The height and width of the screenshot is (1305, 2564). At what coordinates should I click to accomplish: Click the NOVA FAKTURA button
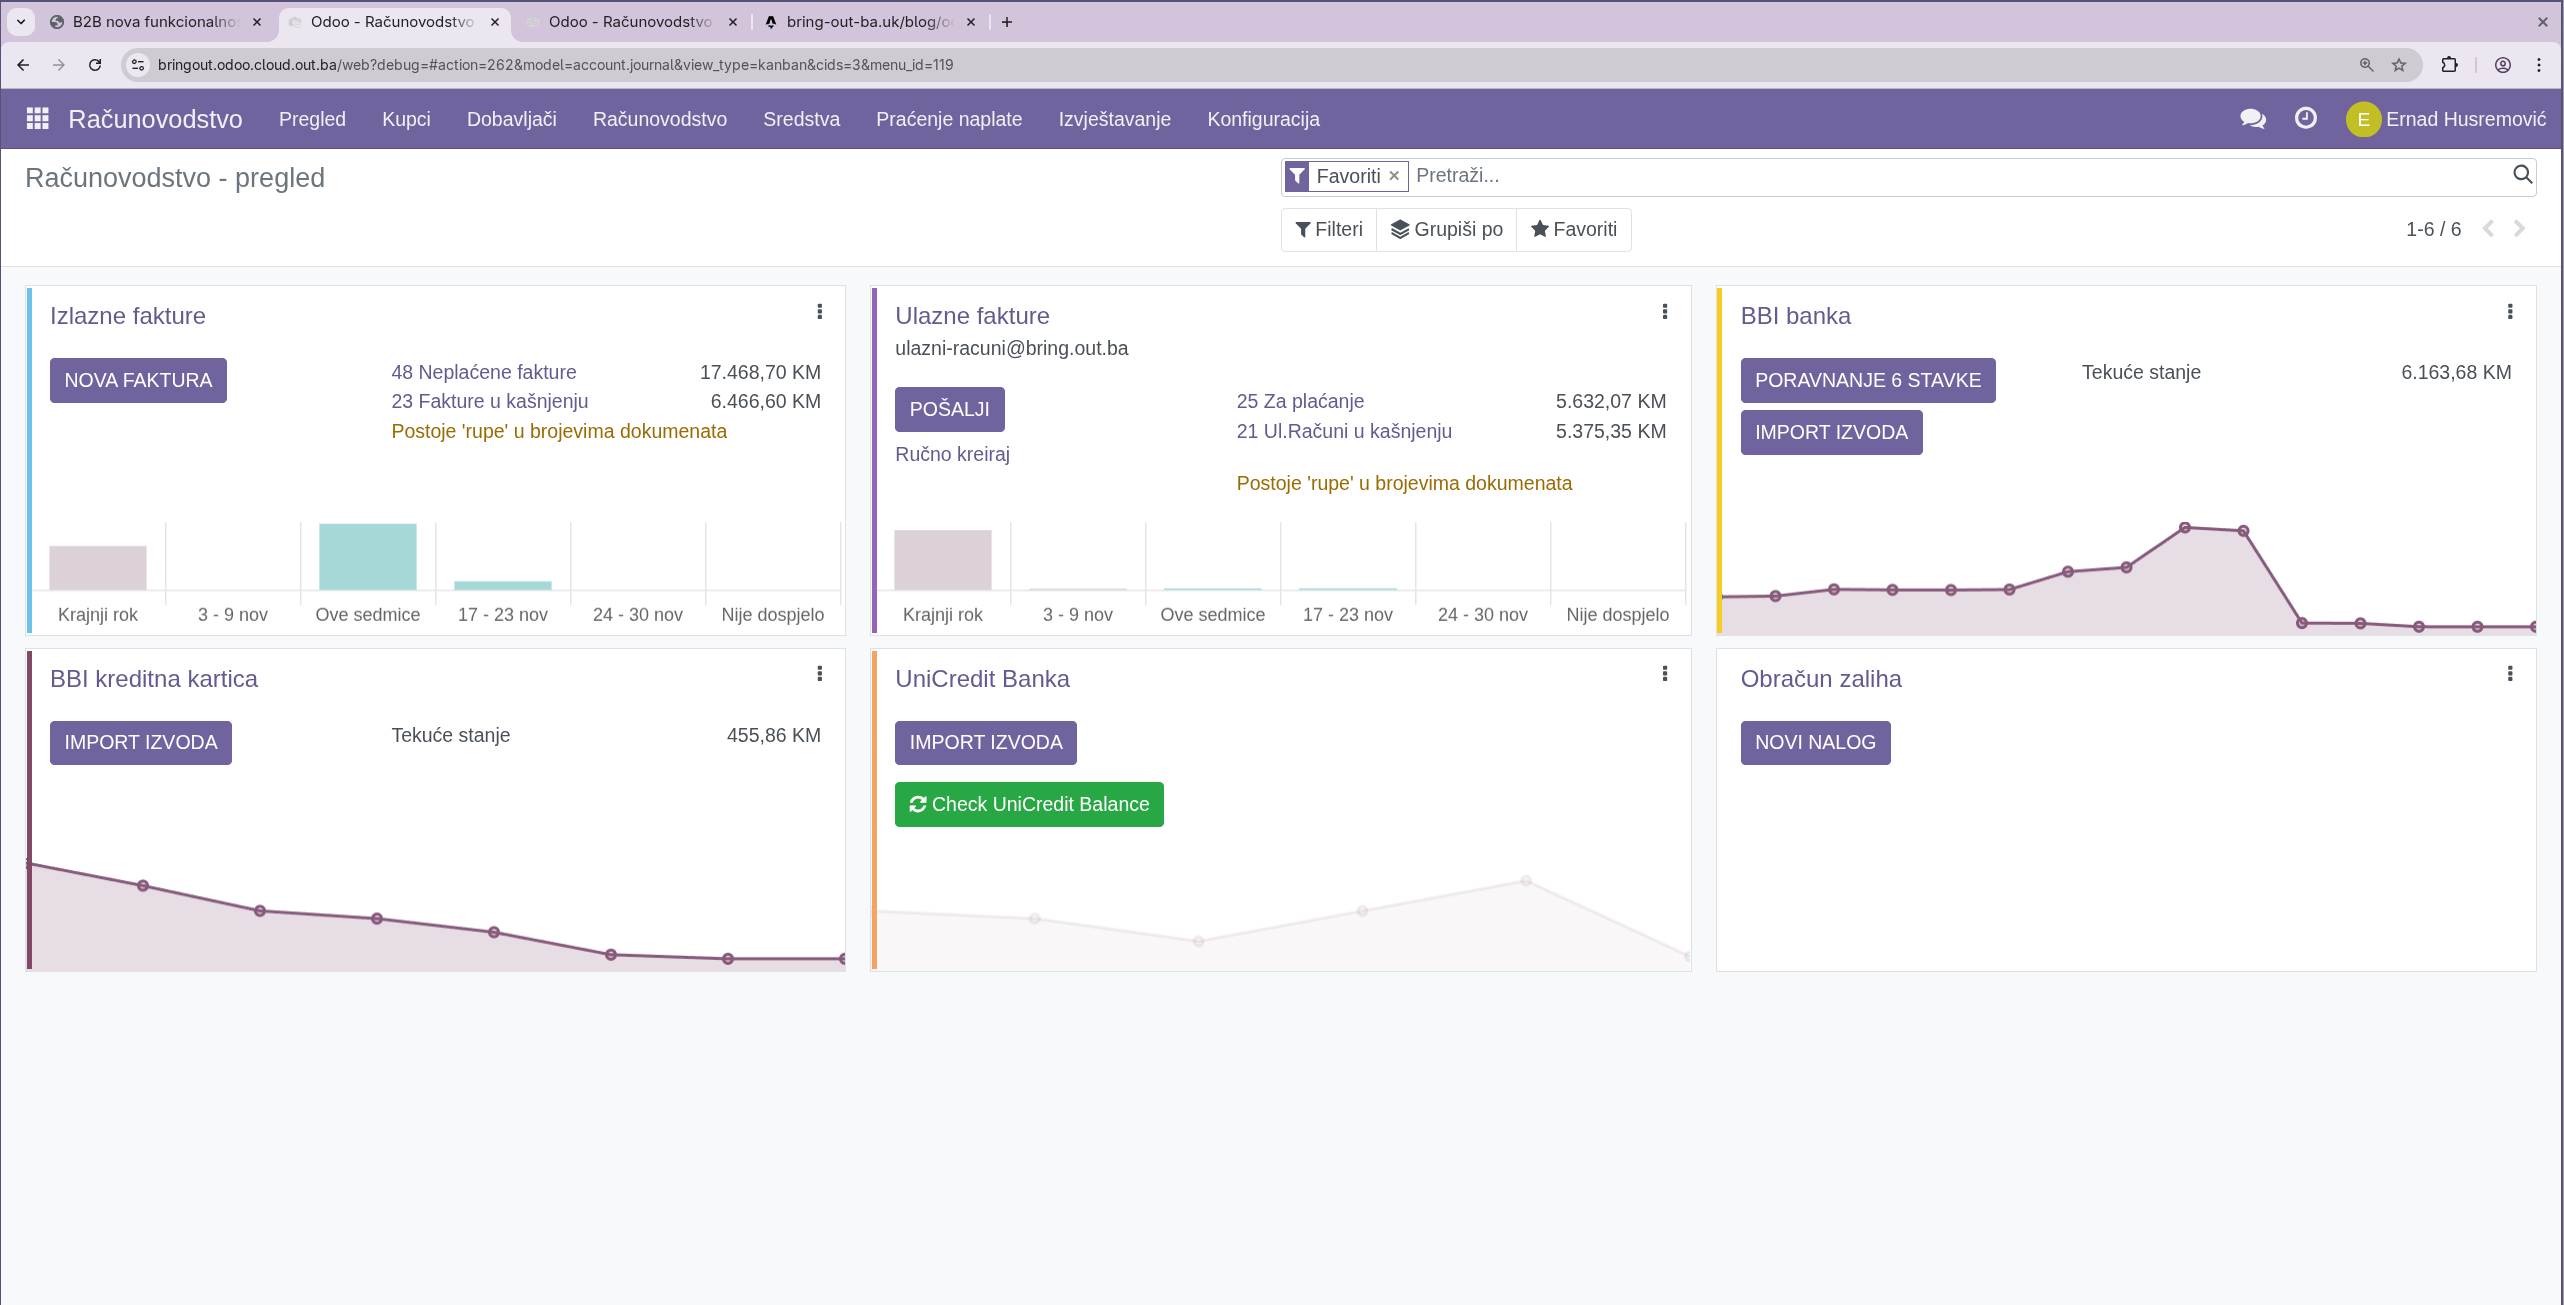pos(138,380)
